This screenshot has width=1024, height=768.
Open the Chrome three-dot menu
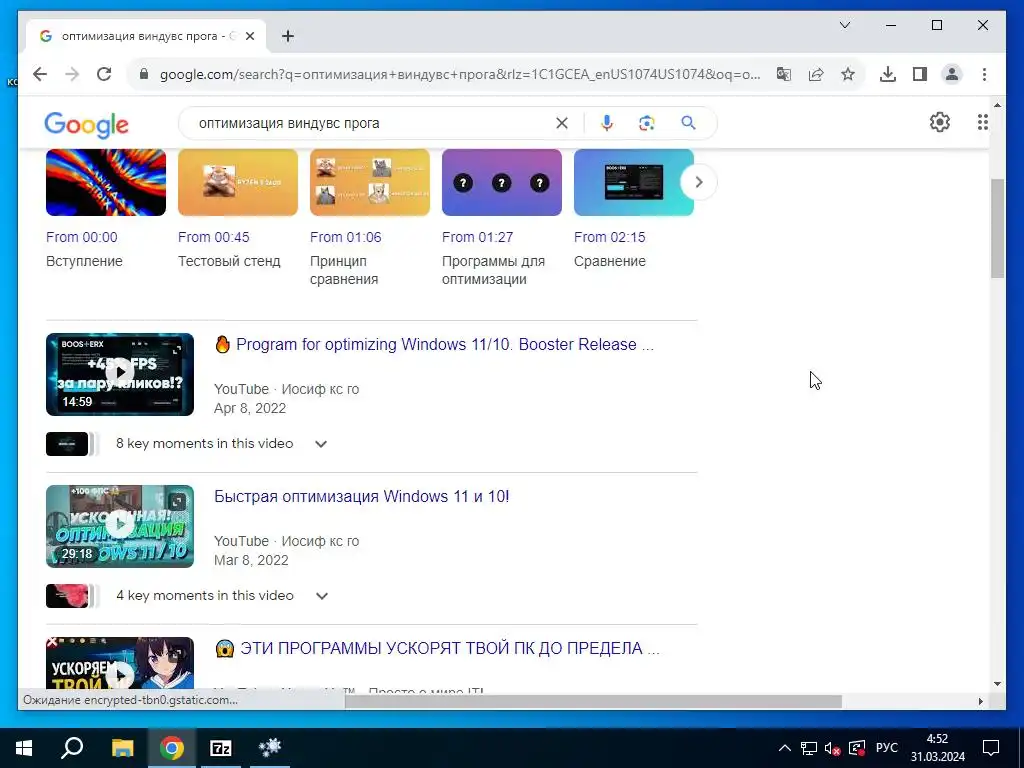(984, 74)
